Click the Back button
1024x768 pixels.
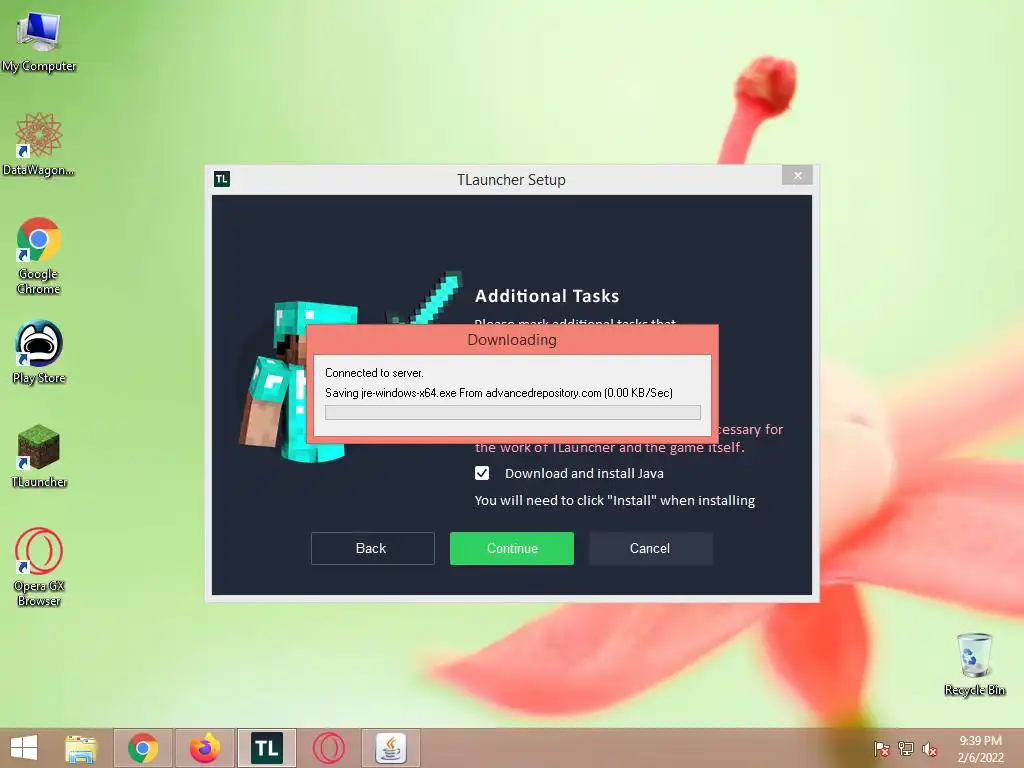pos(372,548)
